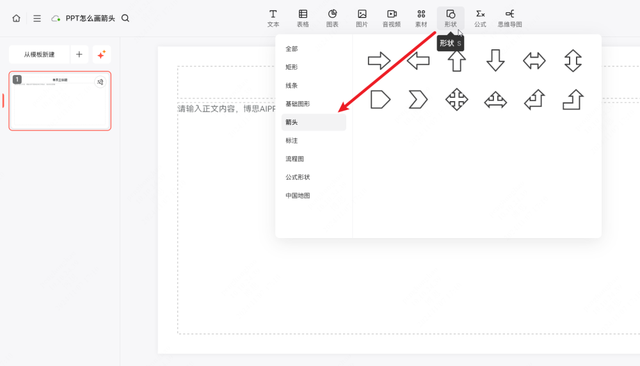640x366 pixels.
Task: Open the 文本 text tool
Action: [273, 18]
